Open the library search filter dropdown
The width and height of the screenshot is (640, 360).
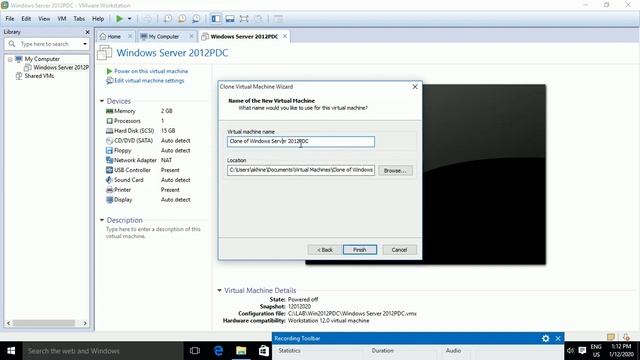(x=85, y=44)
